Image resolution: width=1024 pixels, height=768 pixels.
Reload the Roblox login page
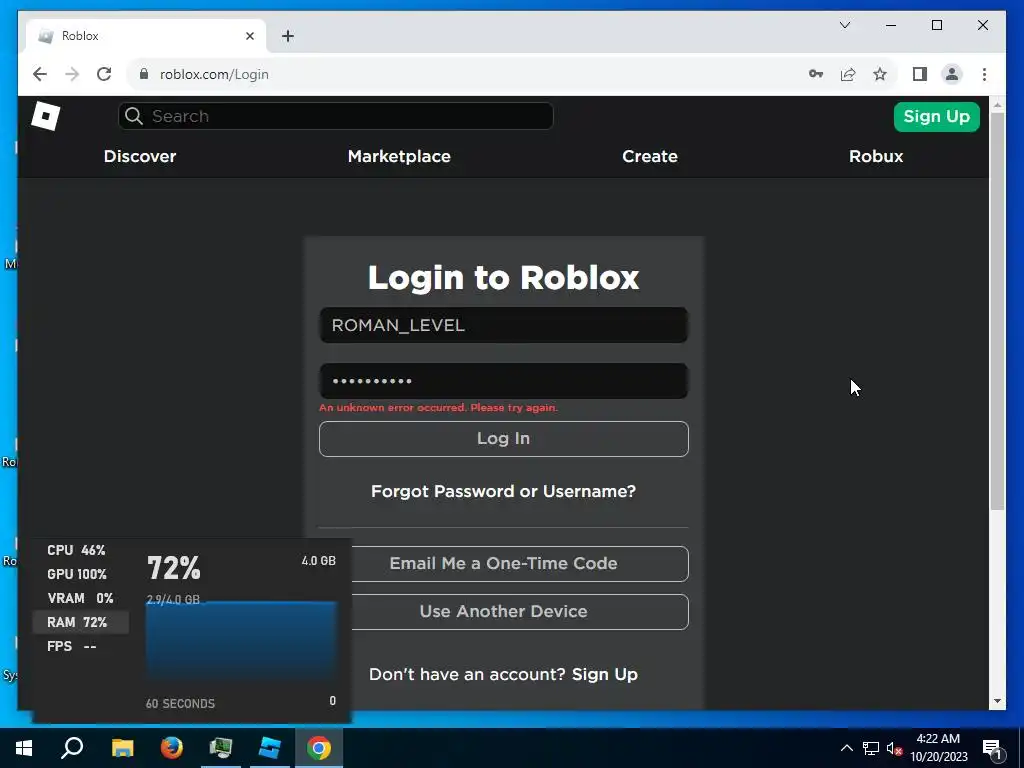pyautogui.click(x=104, y=74)
